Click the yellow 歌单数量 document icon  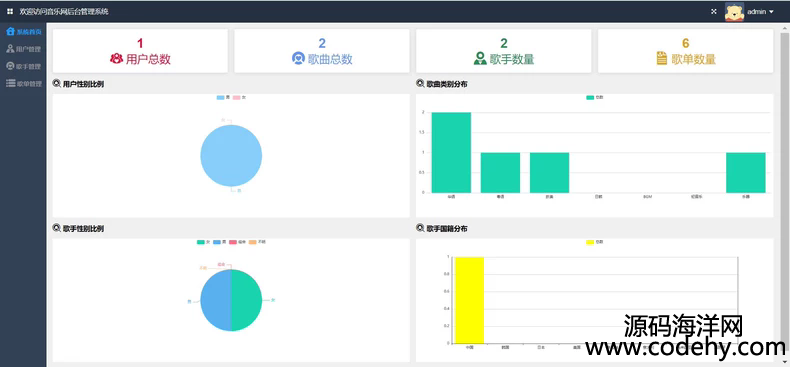(x=662, y=58)
